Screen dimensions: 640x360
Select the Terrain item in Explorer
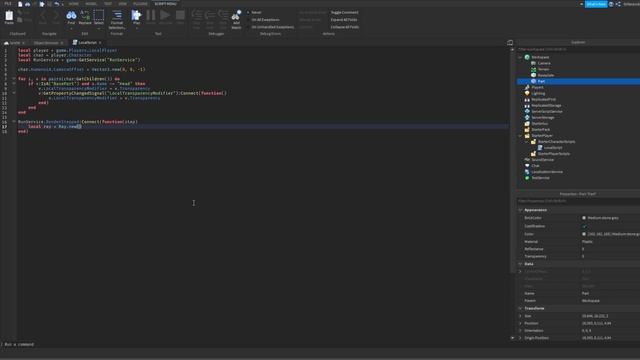click(543, 69)
